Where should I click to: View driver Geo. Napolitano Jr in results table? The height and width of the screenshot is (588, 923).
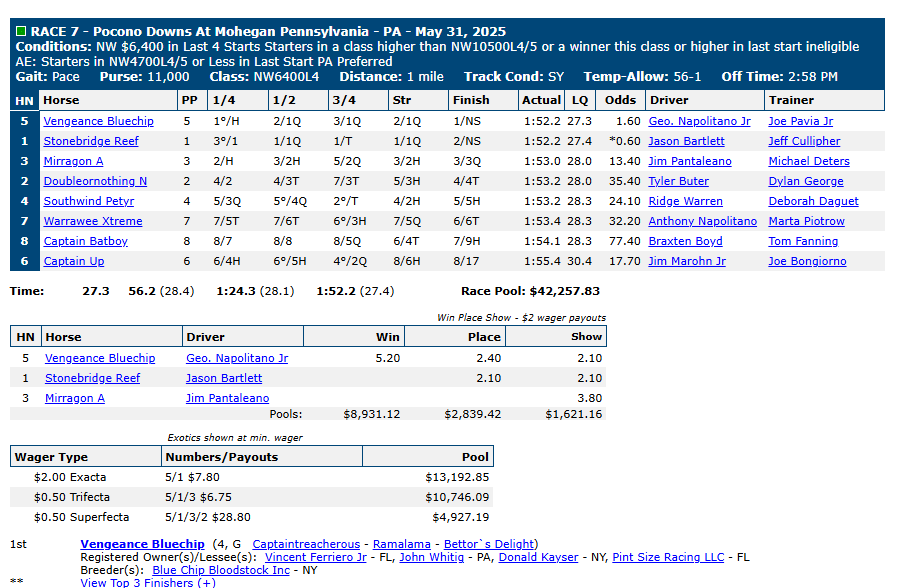[x=699, y=121]
